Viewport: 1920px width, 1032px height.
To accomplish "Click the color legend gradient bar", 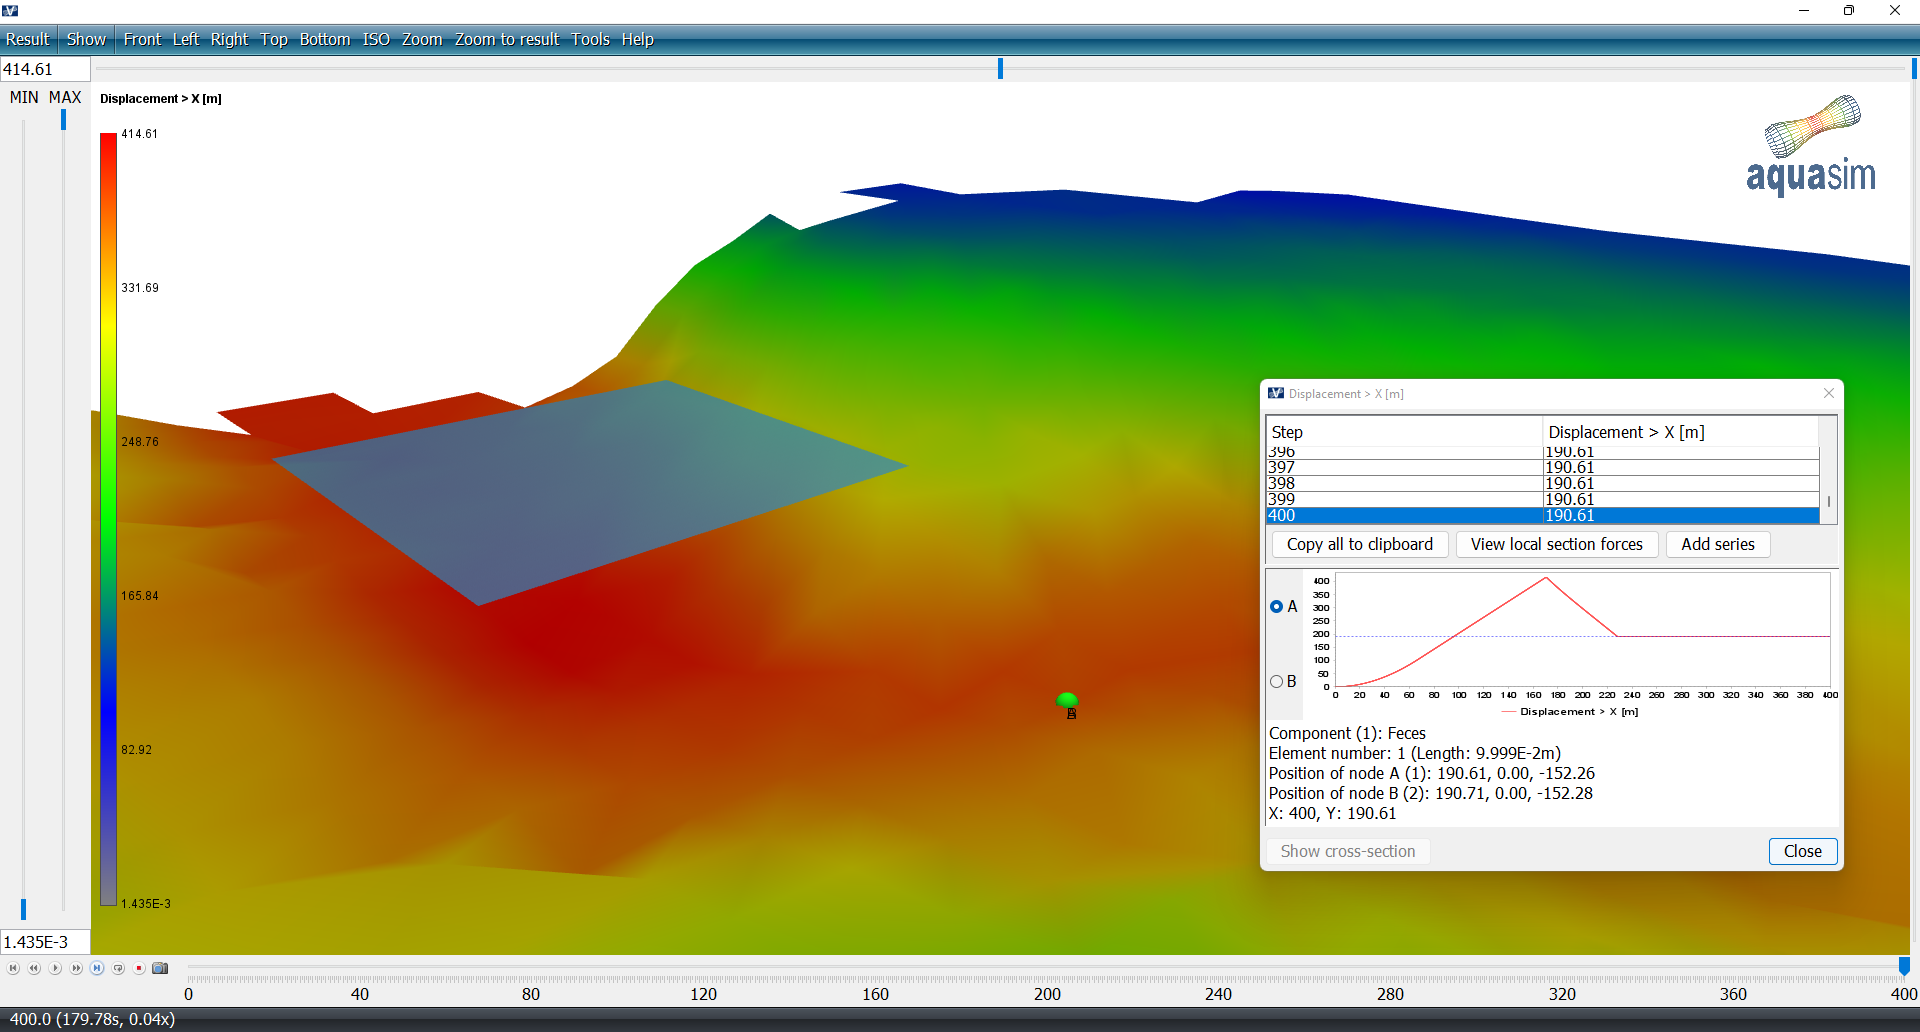I will (x=108, y=519).
